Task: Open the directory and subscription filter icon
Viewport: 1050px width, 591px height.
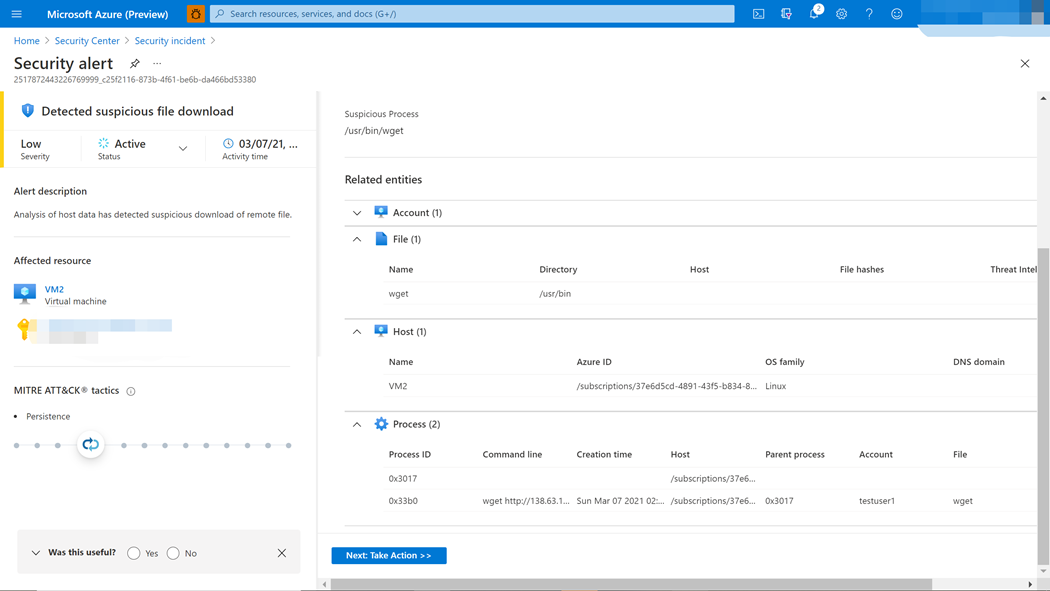Action: pyautogui.click(x=786, y=14)
